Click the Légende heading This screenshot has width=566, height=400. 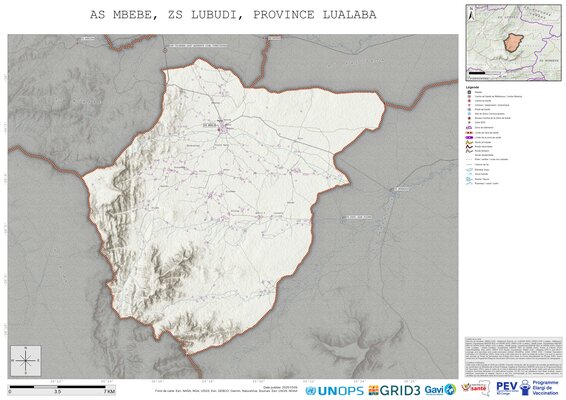click(473, 87)
